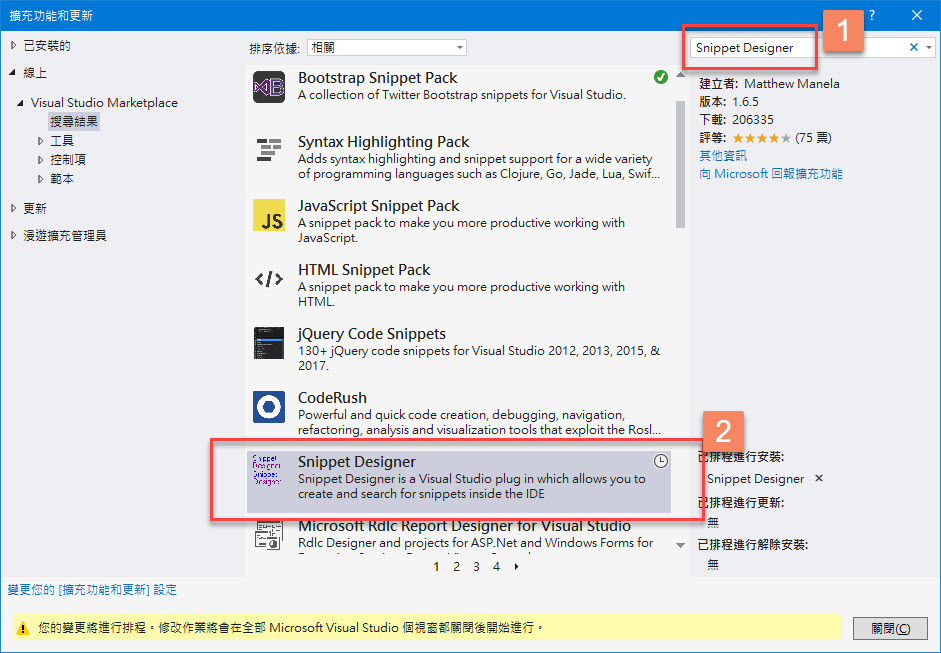Click the Bootstrap Snippet Pack icon

[269, 87]
